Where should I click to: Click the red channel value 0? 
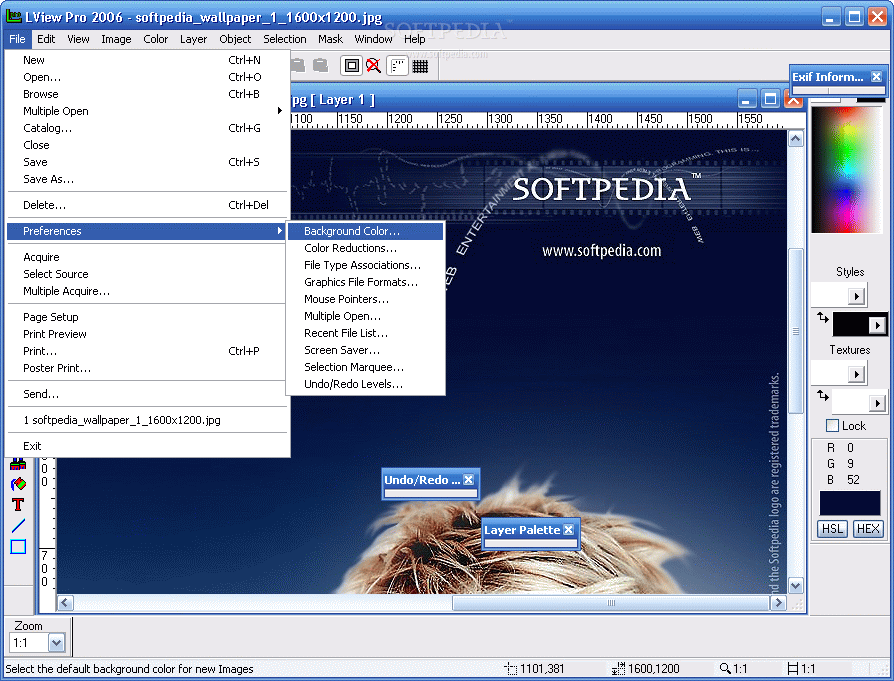(850, 448)
